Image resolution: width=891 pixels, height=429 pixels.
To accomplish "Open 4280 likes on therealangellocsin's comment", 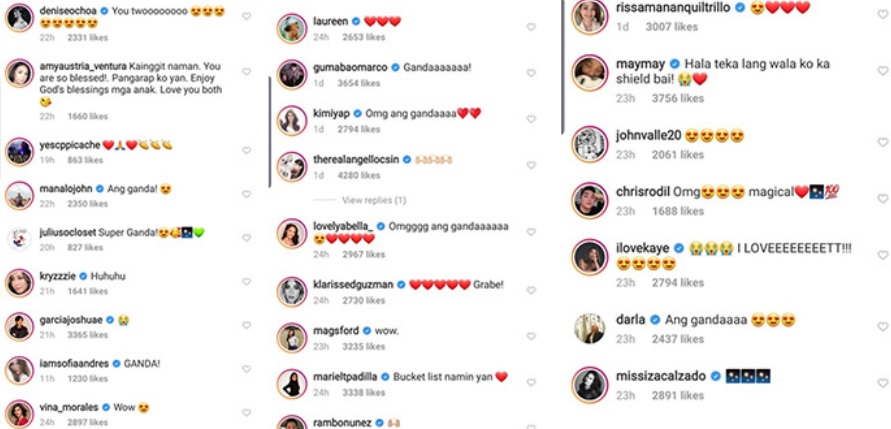I will click(x=361, y=176).
